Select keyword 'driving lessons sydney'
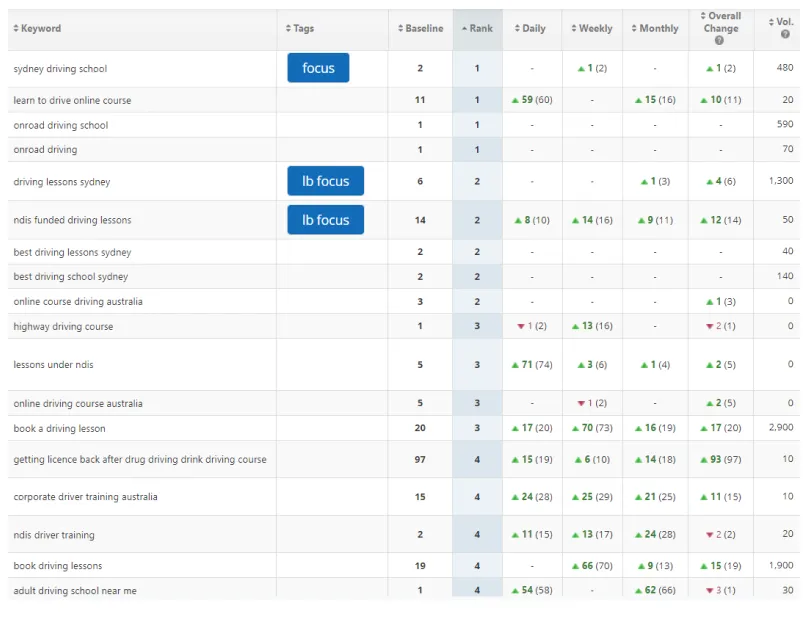 (61, 182)
